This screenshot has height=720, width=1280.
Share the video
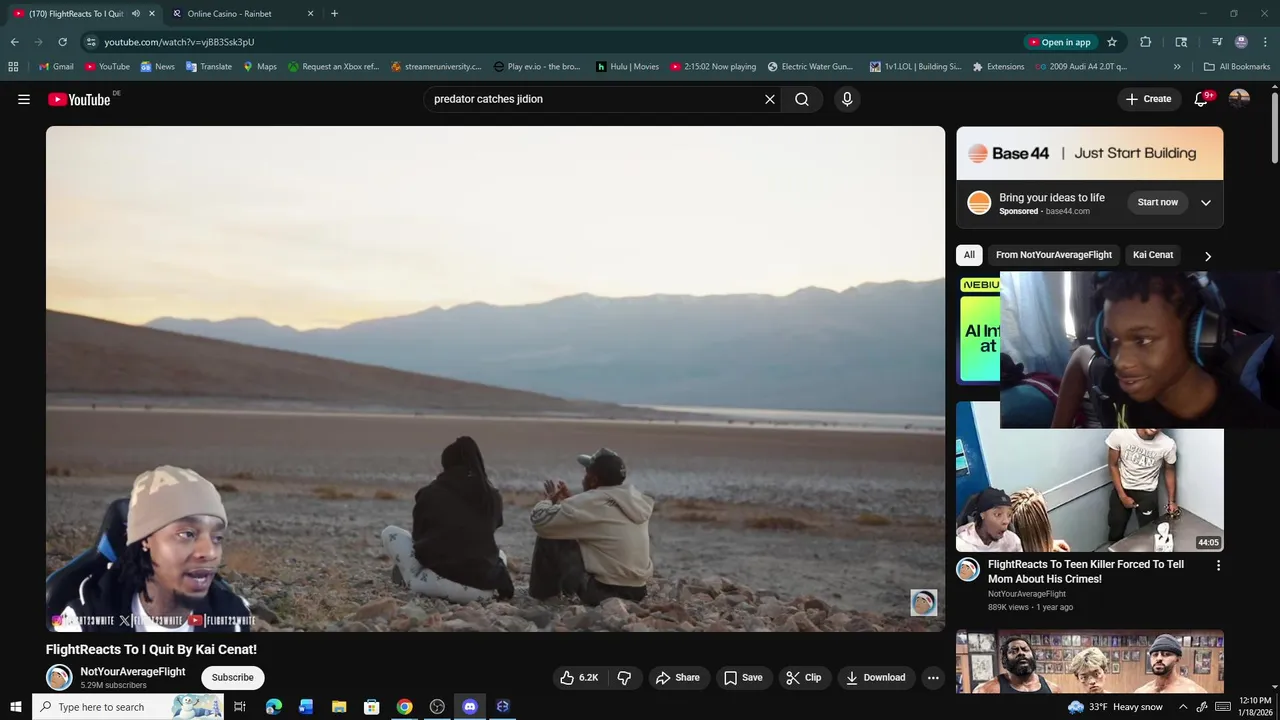tap(677, 678)
